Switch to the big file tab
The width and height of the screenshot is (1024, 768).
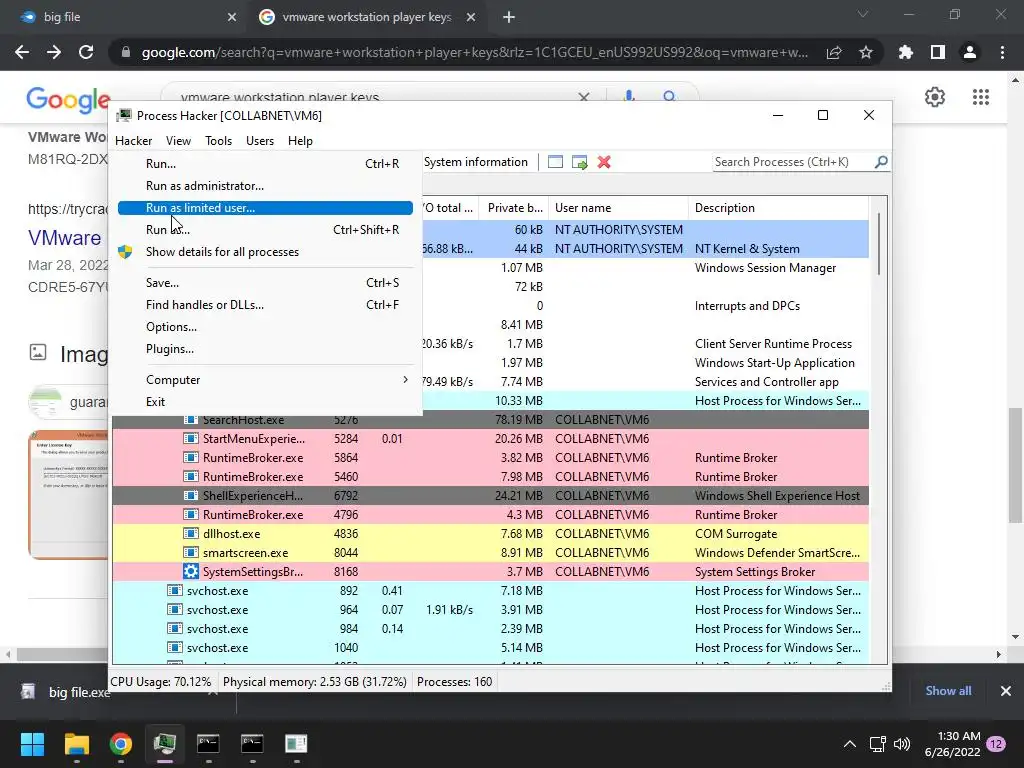coord(124,17)
